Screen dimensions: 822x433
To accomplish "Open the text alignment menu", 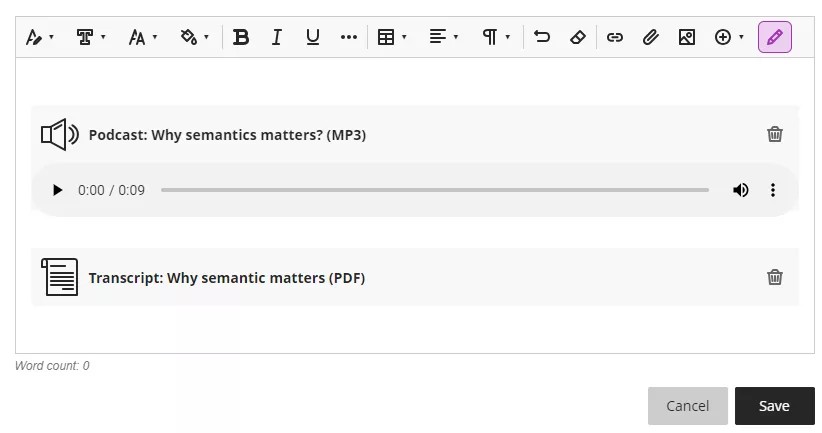I will click(444, 37).
